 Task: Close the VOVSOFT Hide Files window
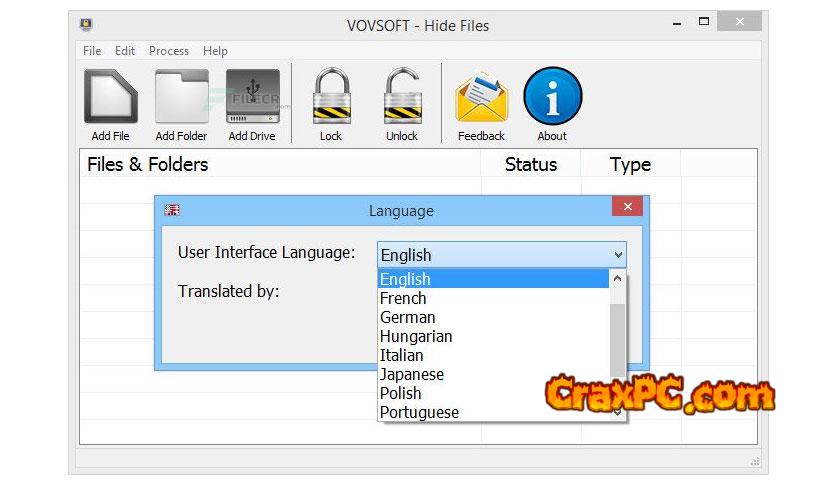[739, 21]
